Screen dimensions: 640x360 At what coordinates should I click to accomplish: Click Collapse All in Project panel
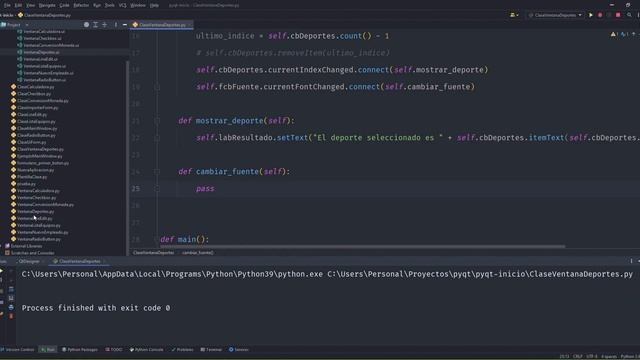pyautogui.click(x=104, y=25)
